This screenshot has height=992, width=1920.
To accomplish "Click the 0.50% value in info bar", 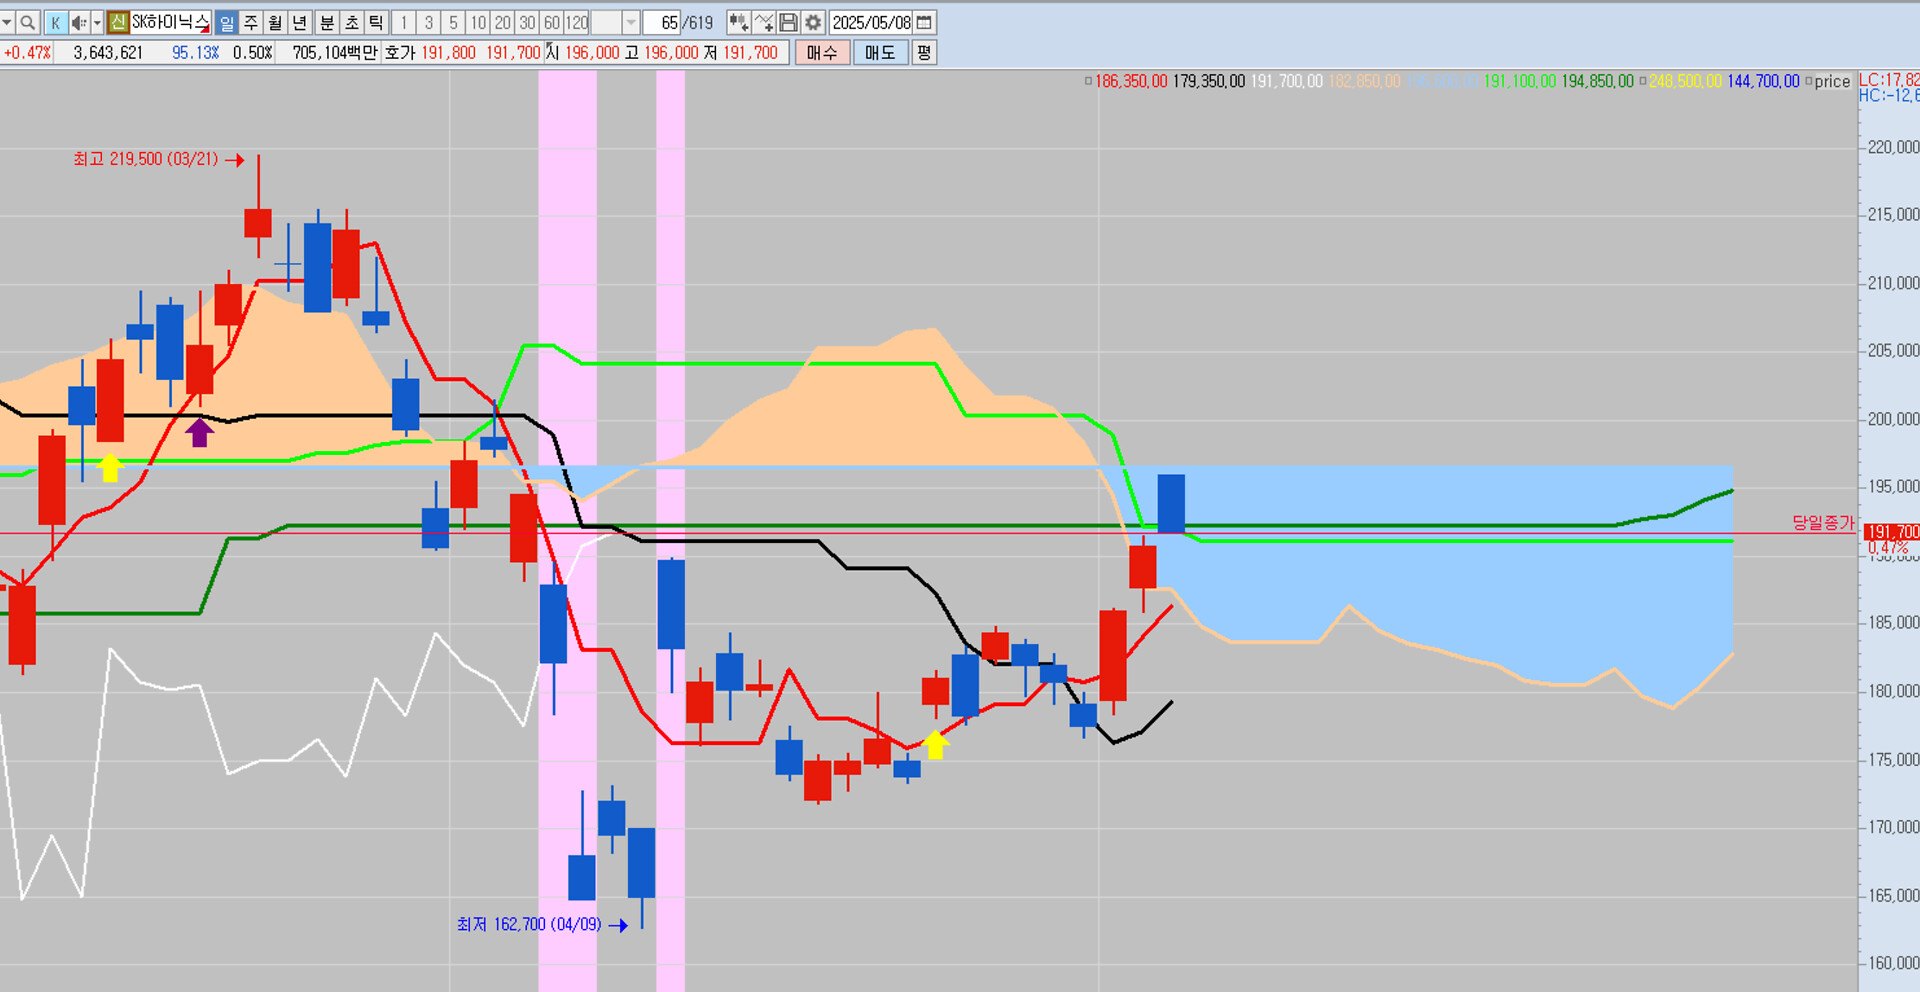I will [x=253, y=52].
